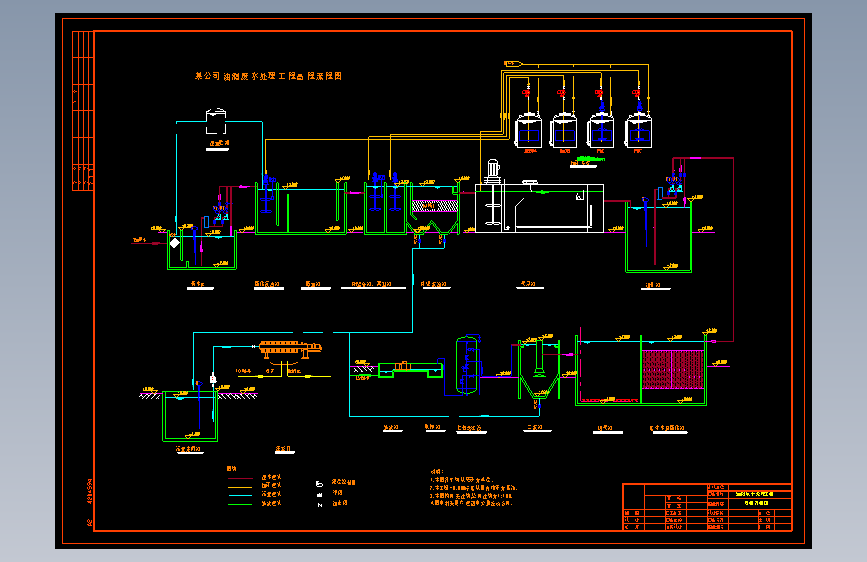Select the green capsule-shaped pressure vessel
This screenshot has width=867, height=562.
(467, 365)
